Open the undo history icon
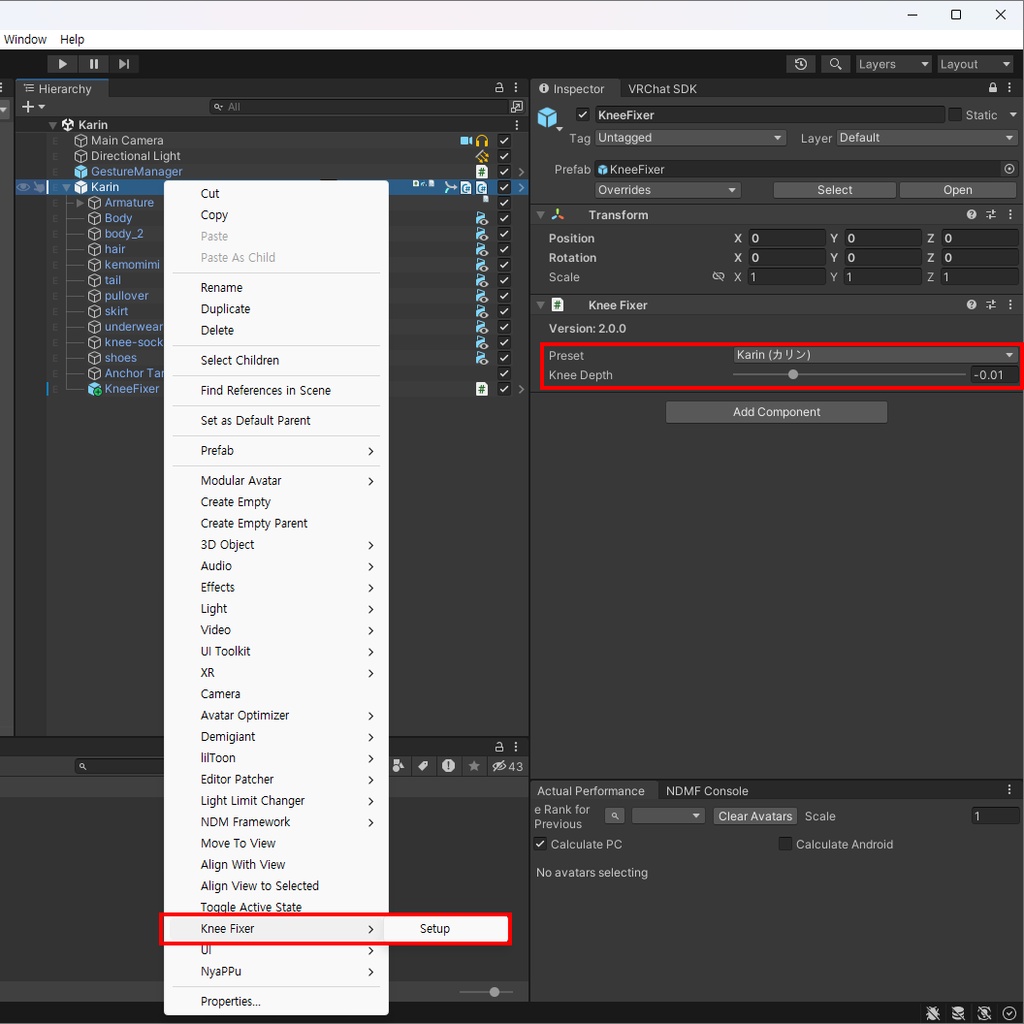The width and height of the screenshot is (1024, 1024). coord(801,64)
